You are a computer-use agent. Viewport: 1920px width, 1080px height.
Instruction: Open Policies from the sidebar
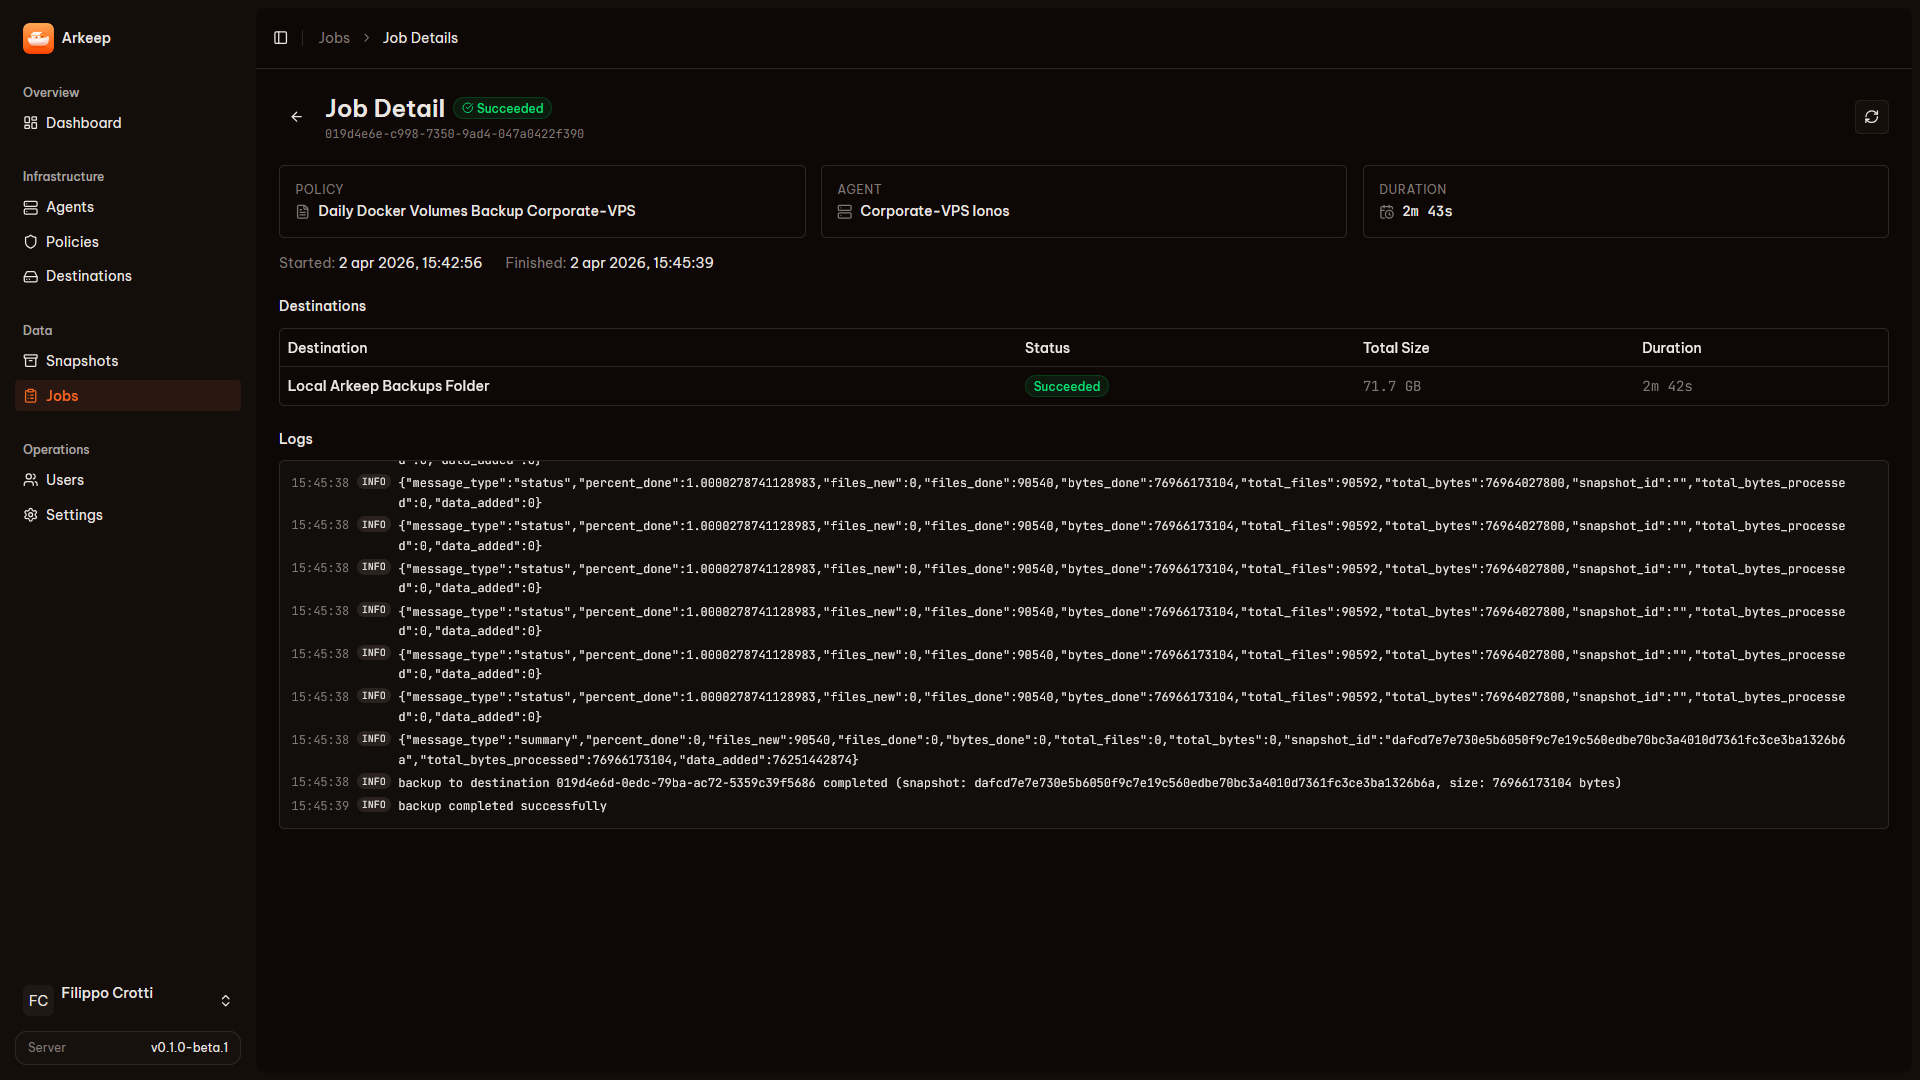tap(72, 241)
